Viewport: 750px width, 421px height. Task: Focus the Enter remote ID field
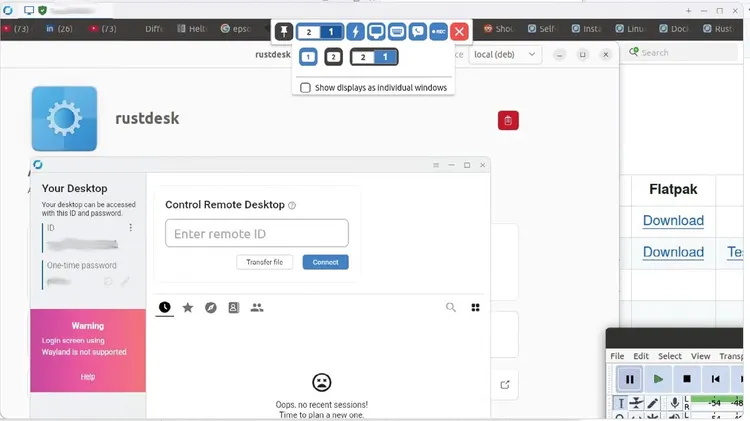[x=257, y=233]
